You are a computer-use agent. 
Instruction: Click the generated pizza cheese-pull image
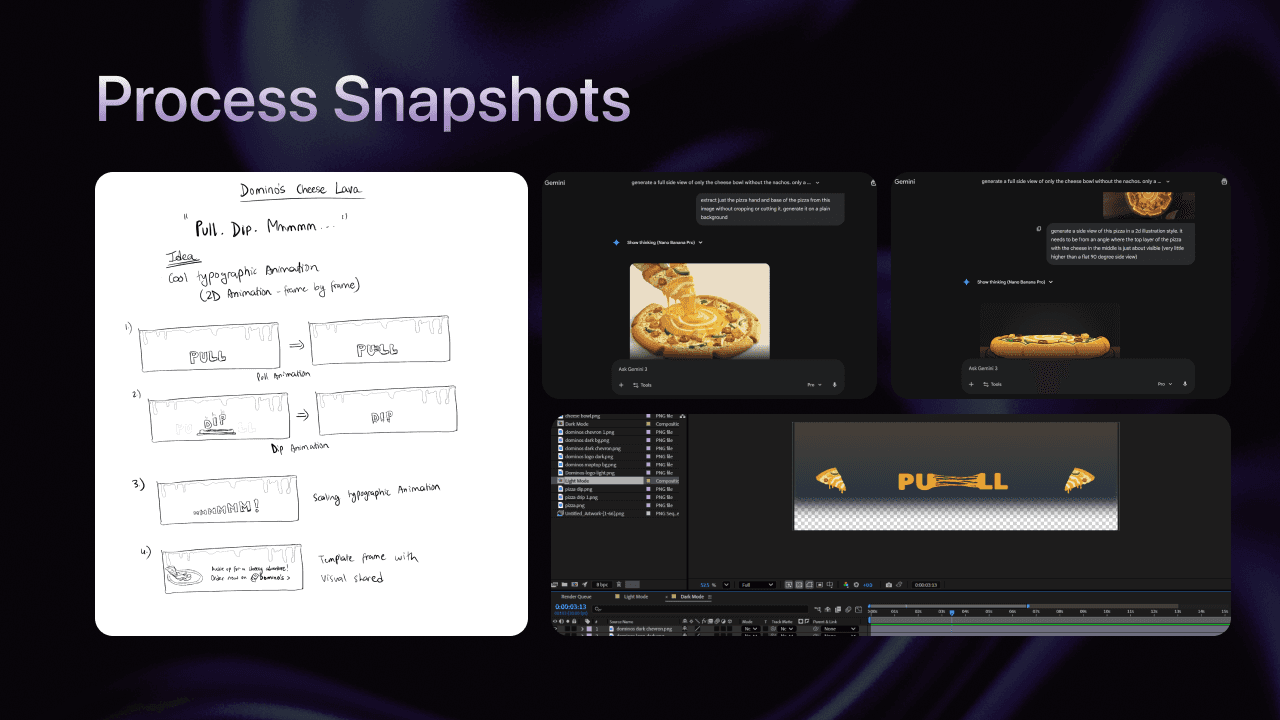[x=700, y=311]
